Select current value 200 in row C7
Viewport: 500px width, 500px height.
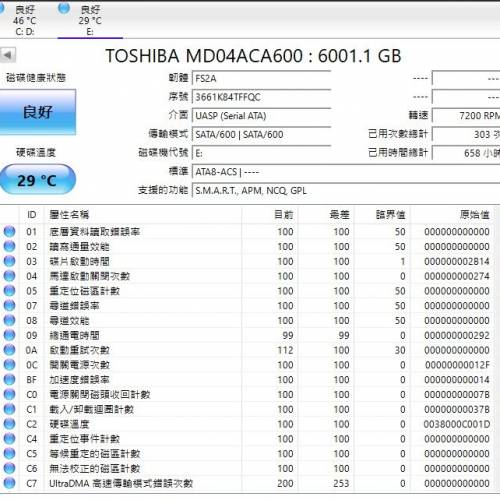285,483
